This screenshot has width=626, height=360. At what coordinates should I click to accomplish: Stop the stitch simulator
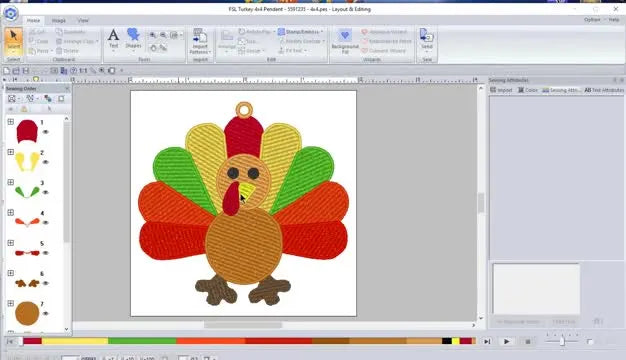pyautogui.click(x=528, y=342)
